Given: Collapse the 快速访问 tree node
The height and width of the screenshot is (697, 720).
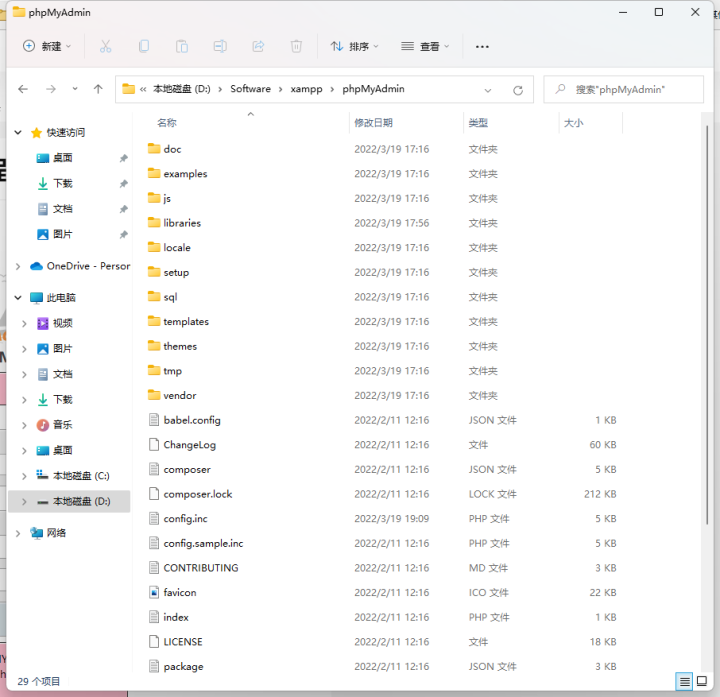Looking at the screenshot, I should point(18,133).
